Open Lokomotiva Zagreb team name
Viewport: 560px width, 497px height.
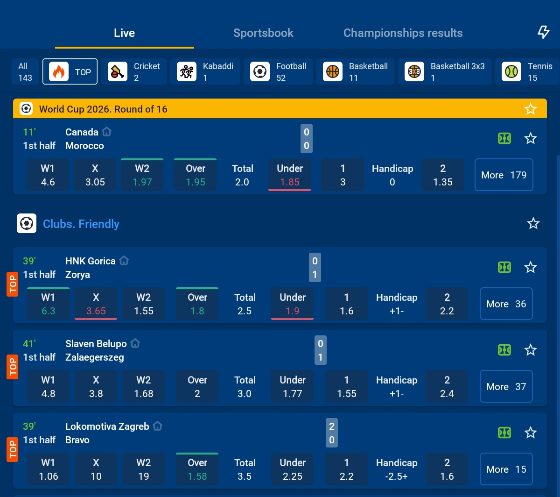click(107, 426)
